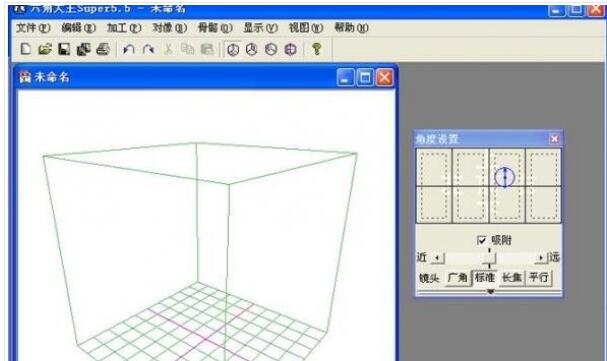The width and height of the screenshot is (607, 361).
Task: Cut selection with the scissors icon
Action: click(168, 49)
